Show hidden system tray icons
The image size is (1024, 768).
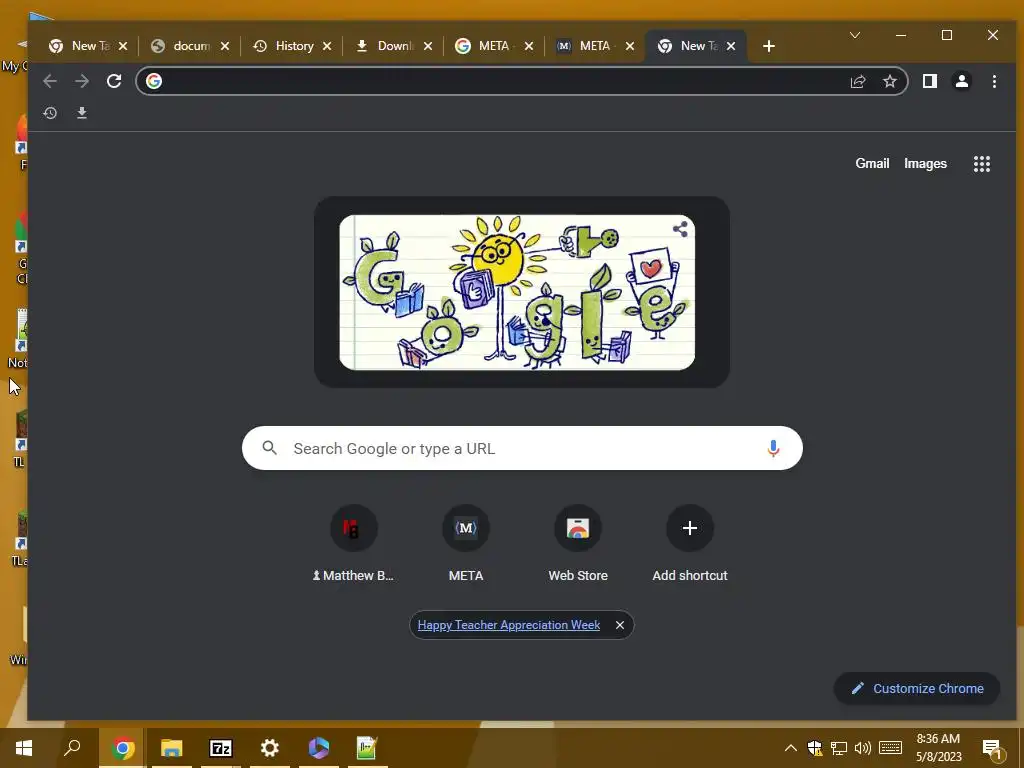coord(790,748)
